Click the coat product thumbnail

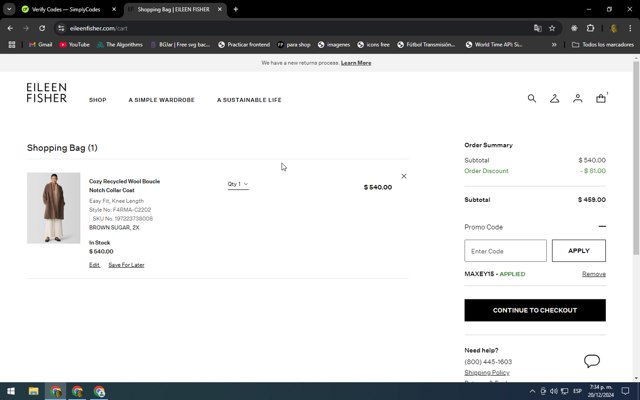click(x=53, y=208)
